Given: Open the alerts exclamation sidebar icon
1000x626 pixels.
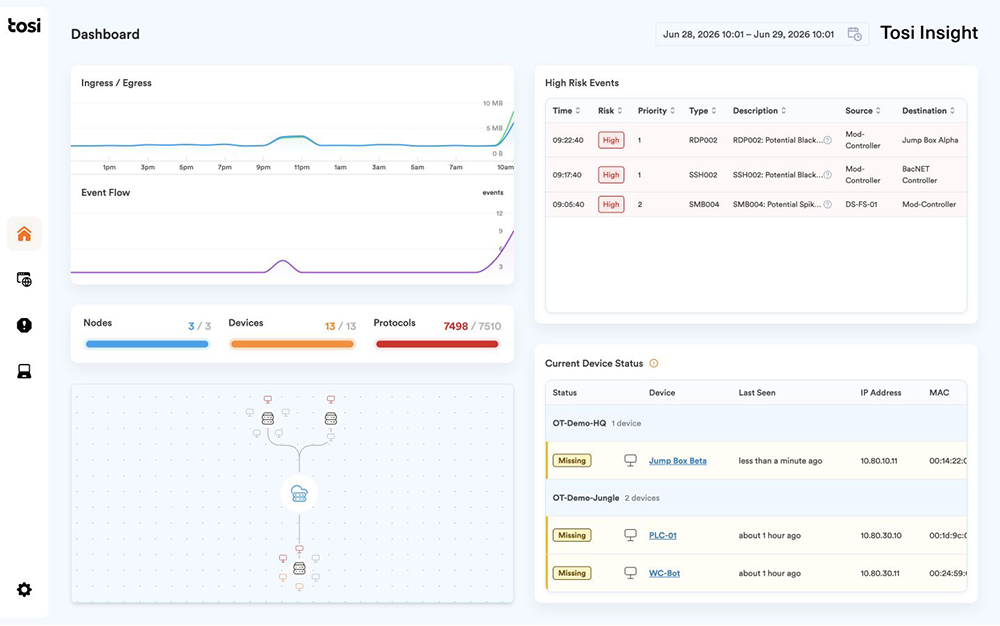Looking at the screenshot, I should (x=24, y=325).
